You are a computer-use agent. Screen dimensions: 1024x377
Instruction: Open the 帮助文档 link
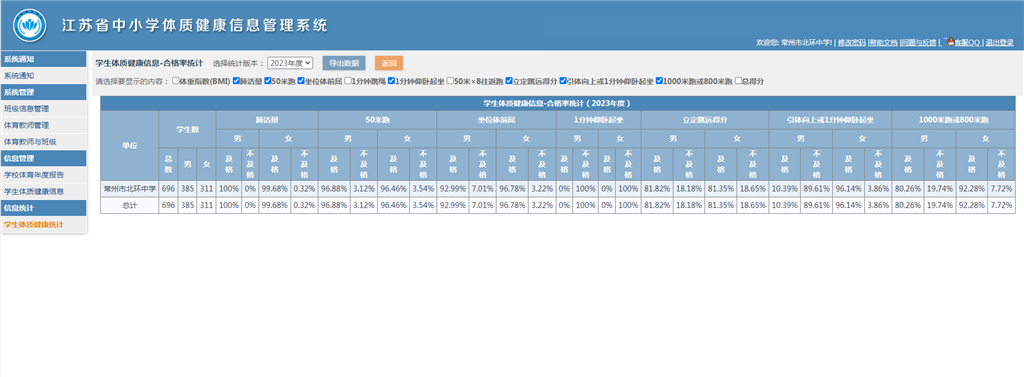(883, 42)
